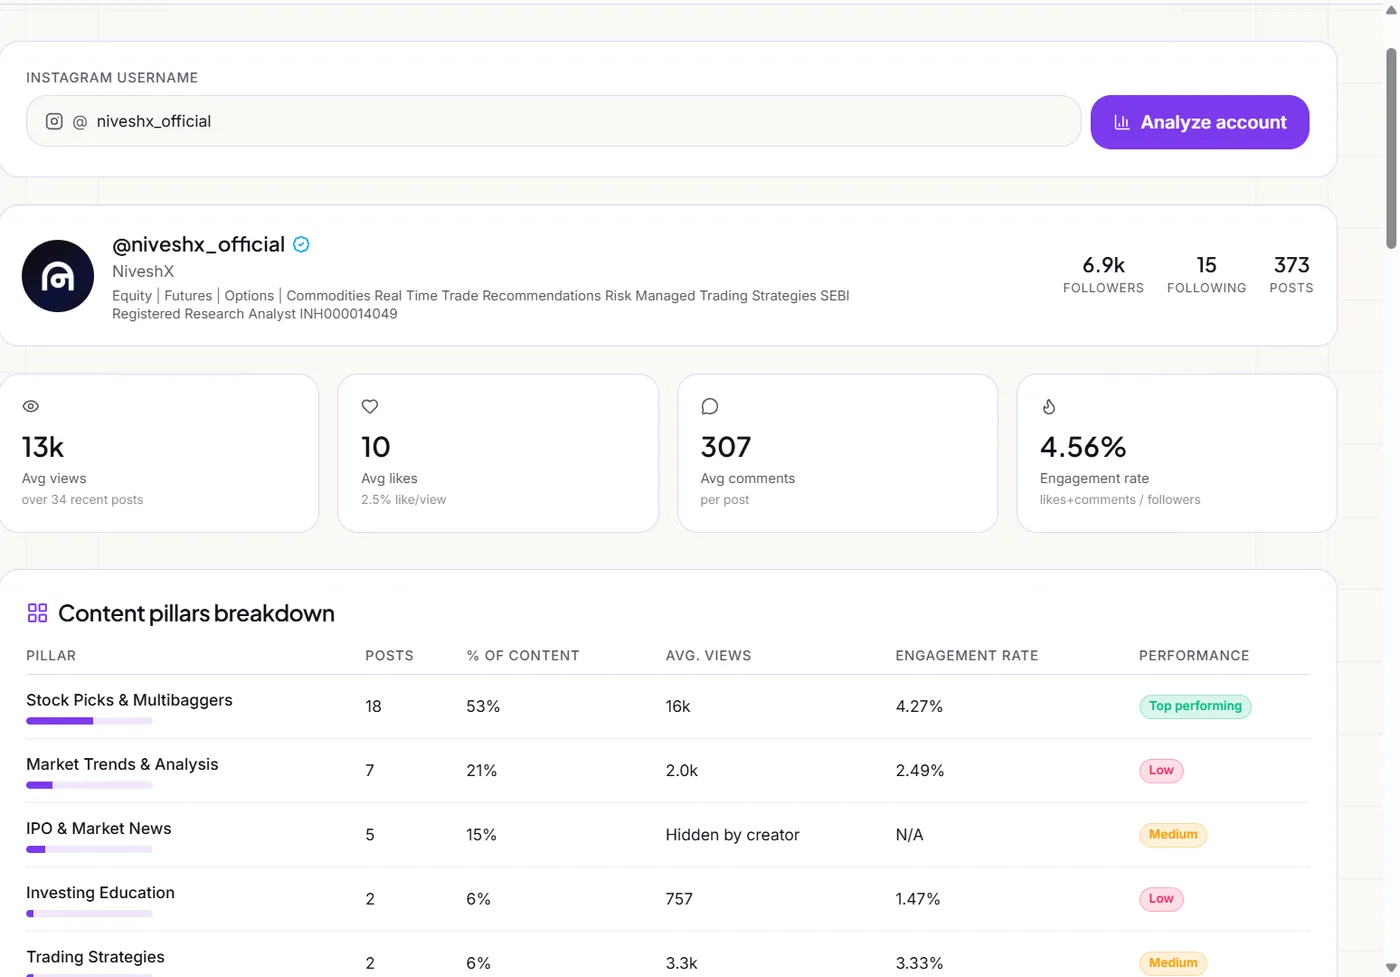Click the 4.27% engagement rate cell
The width and height of the screenshot is (1400, 977).
919,706
